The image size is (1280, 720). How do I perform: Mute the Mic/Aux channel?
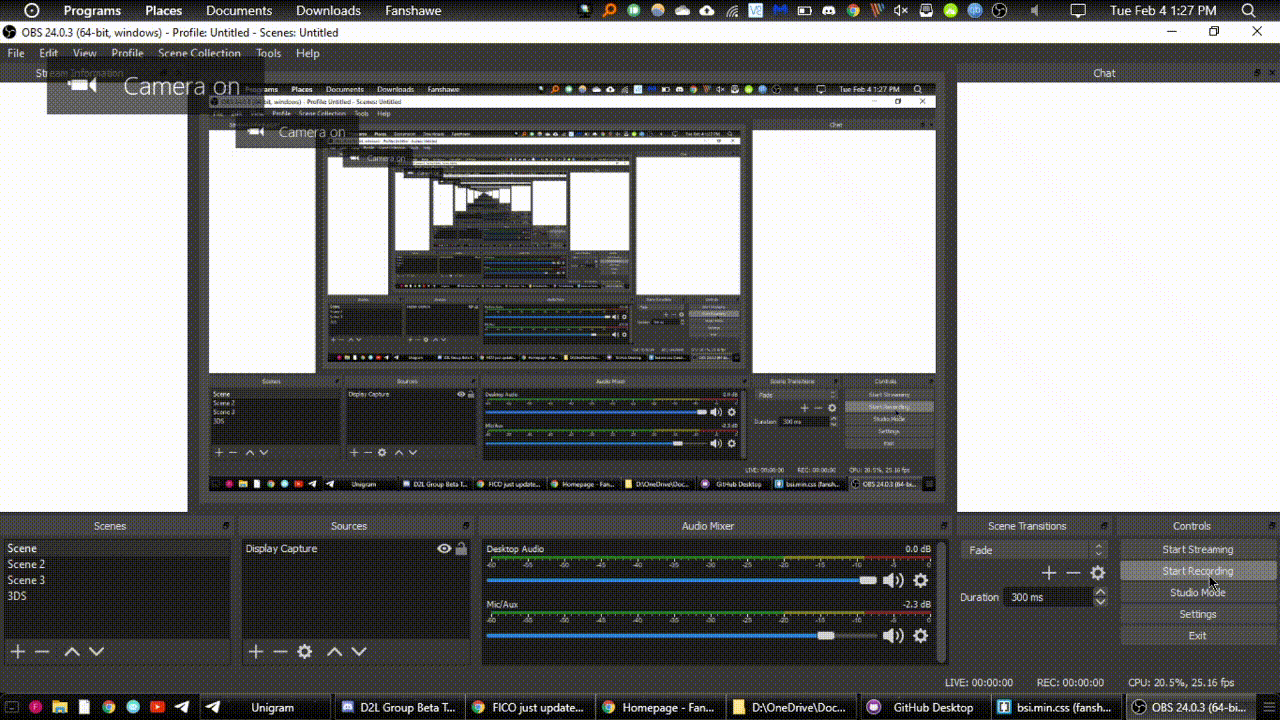[x=893, y=635]
